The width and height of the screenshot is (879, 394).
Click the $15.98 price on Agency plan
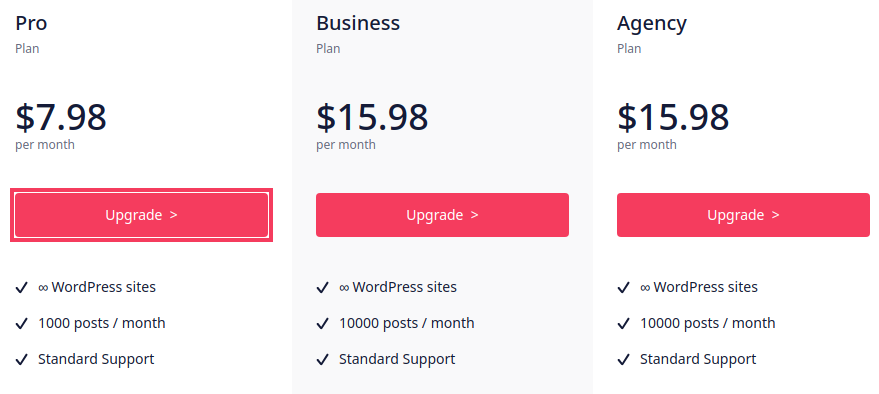[673, 117]
